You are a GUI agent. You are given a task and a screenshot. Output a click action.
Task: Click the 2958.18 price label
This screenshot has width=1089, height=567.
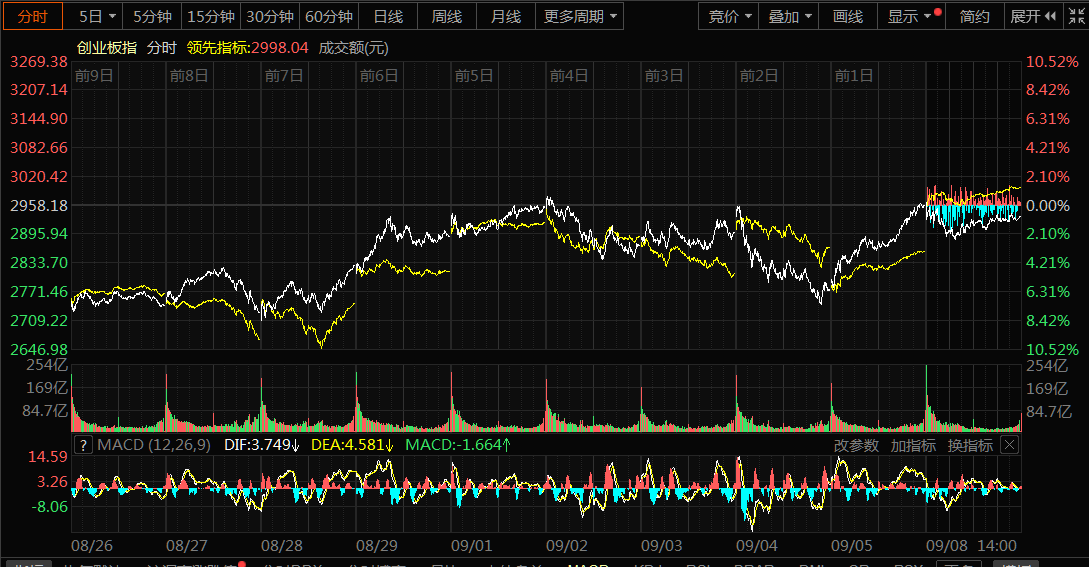coord(39,206)
